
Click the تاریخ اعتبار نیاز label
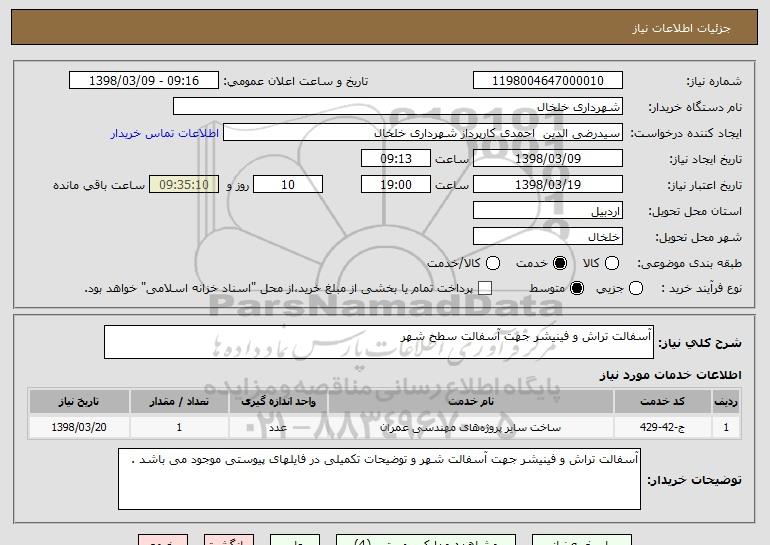pyautogui.click(x=705, y=185)
